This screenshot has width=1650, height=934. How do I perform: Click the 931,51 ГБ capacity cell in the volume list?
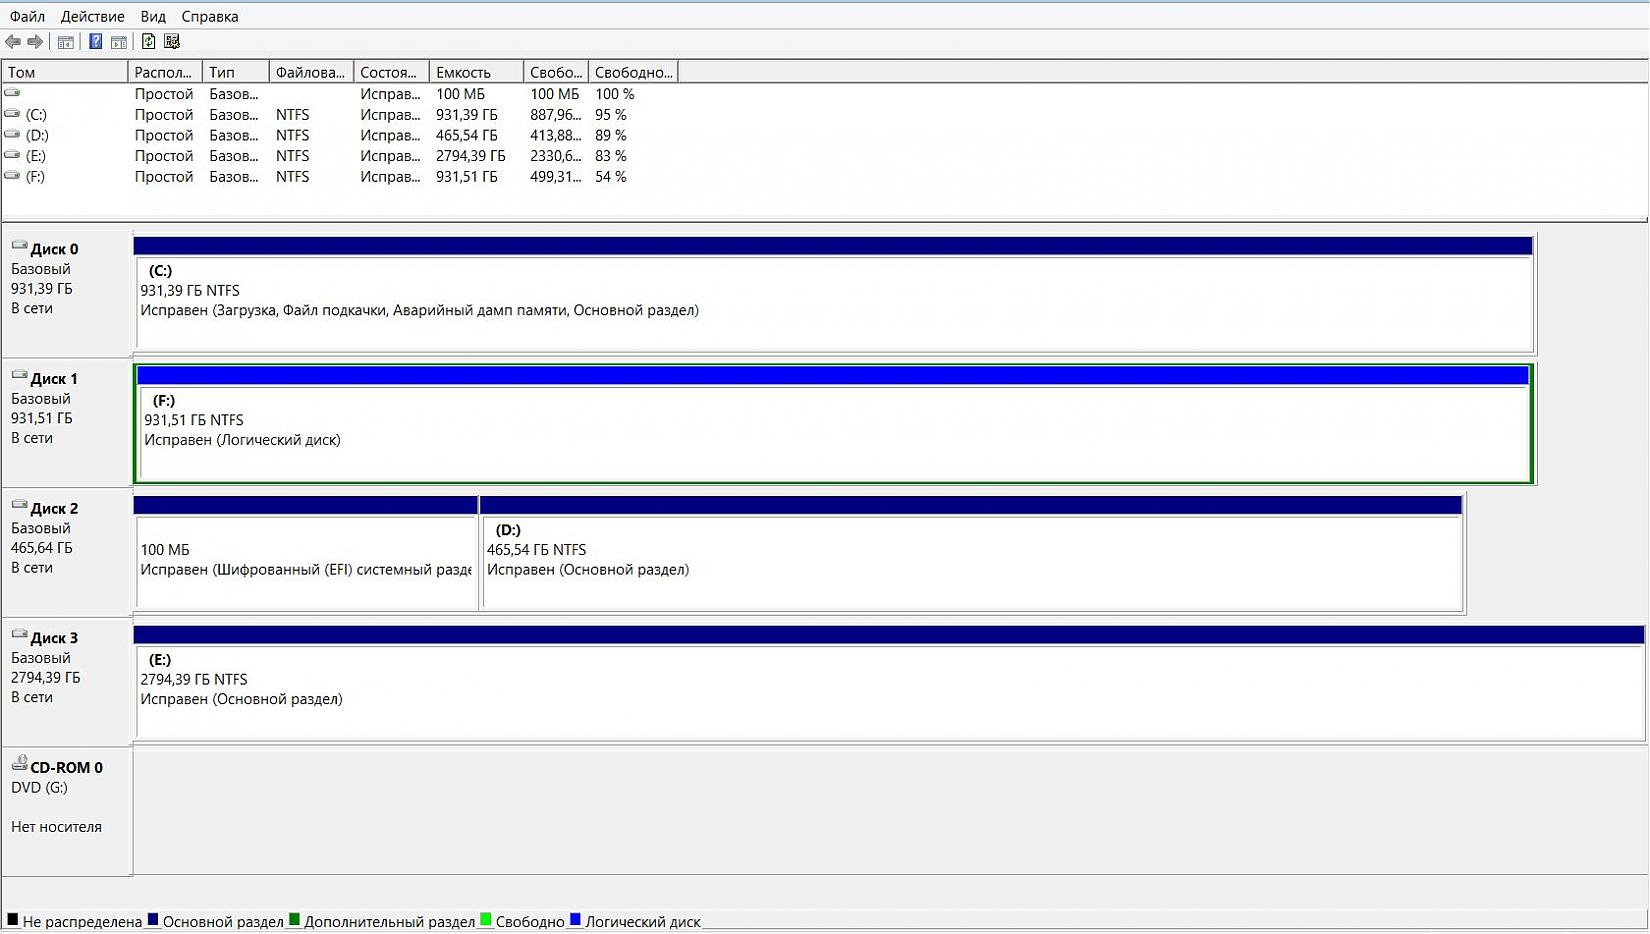click(467, 177)
